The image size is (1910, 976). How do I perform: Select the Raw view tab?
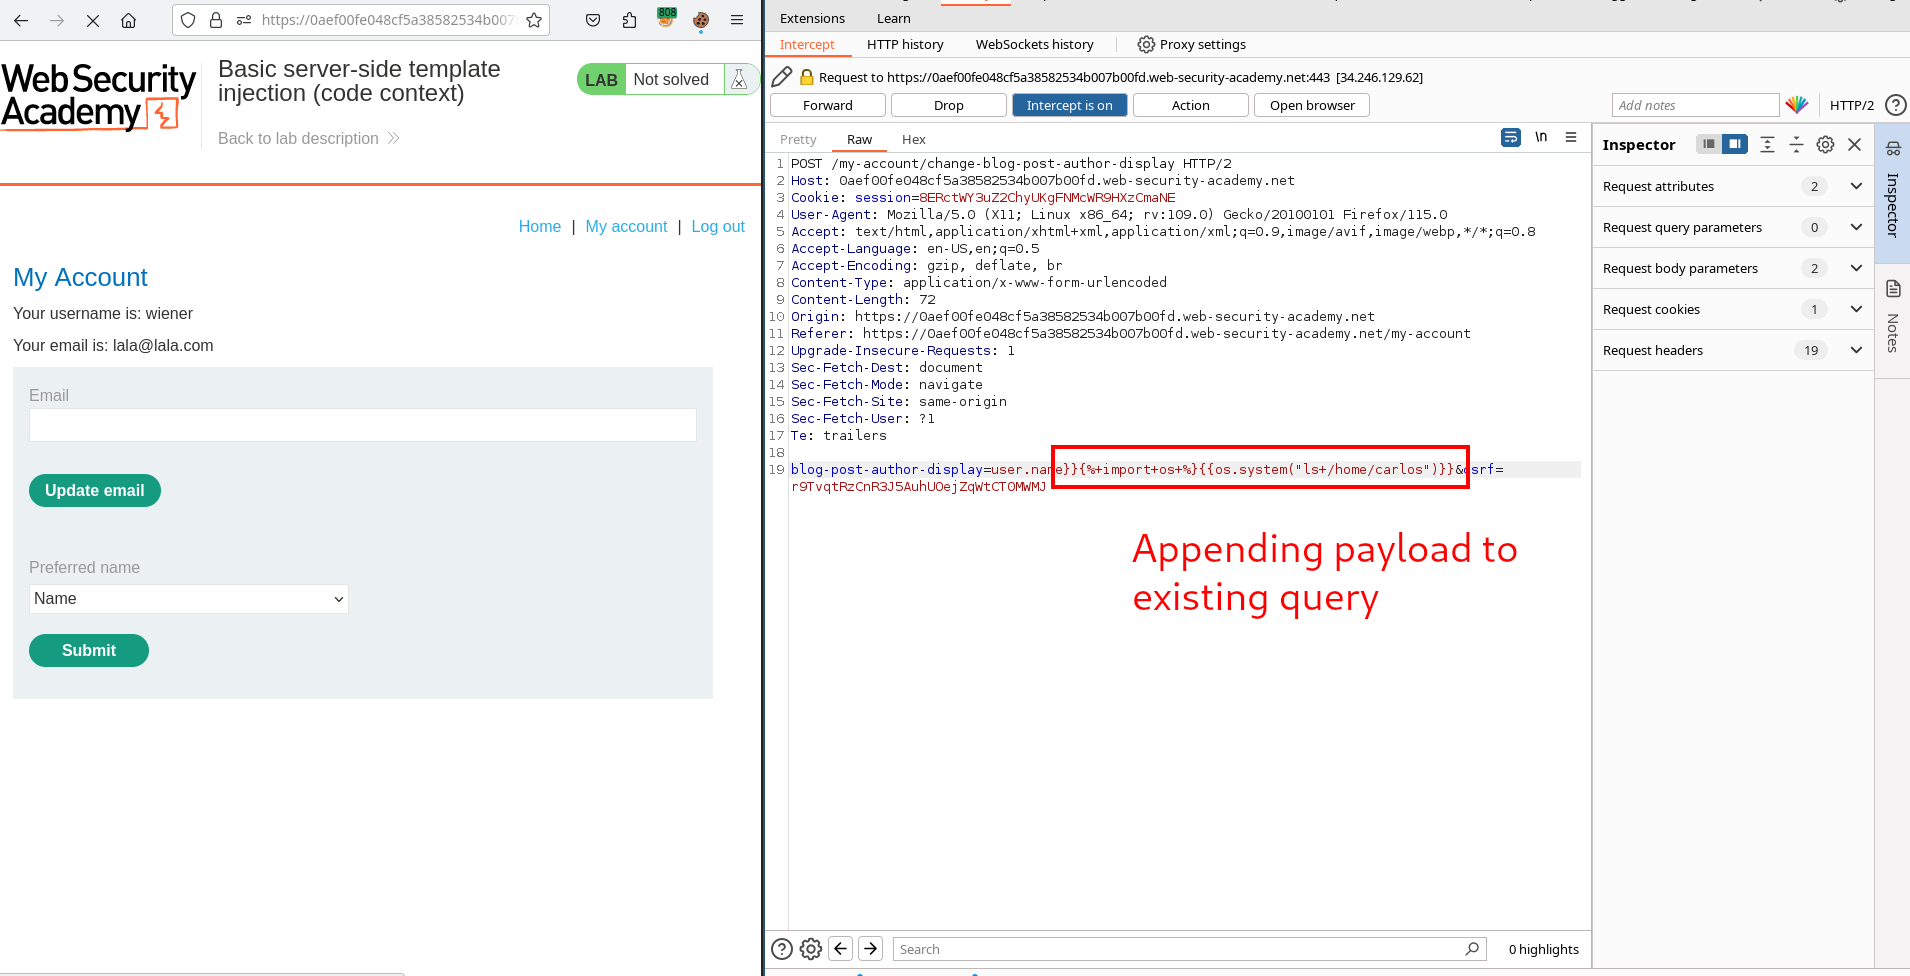[x=859, y=139]
